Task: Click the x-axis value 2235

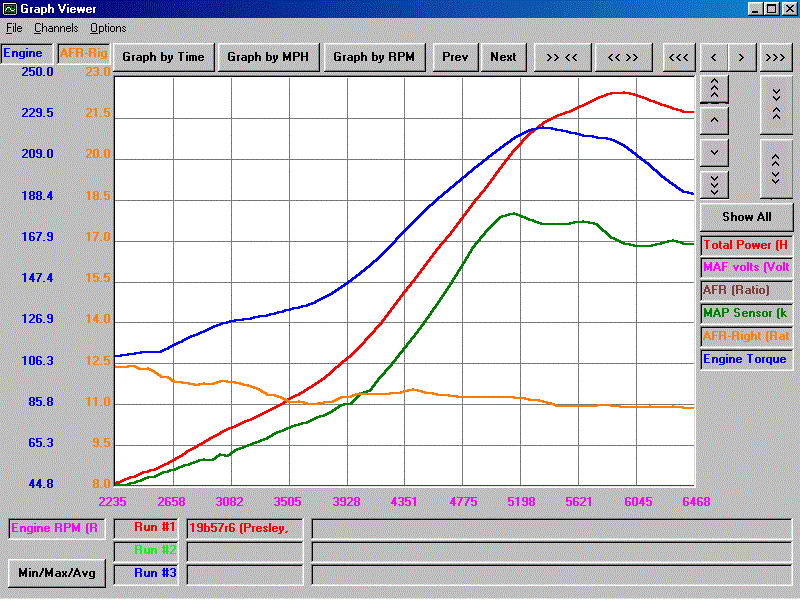Action: pyautogui.click(x=113, y=502)
